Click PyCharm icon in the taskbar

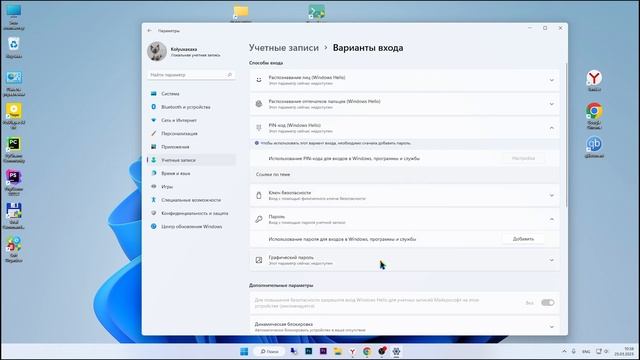click(x=309, y=351)
